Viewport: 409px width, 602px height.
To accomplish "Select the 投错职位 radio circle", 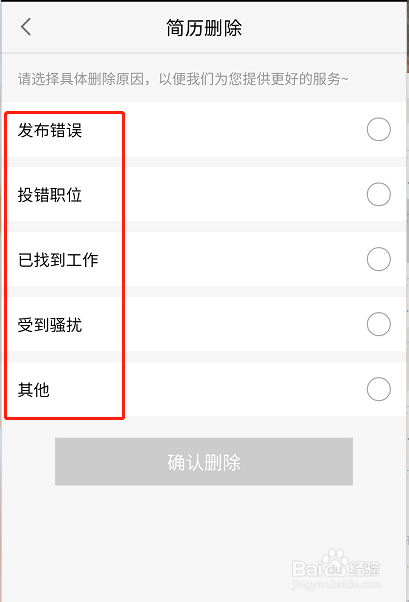I will point(379,194).
